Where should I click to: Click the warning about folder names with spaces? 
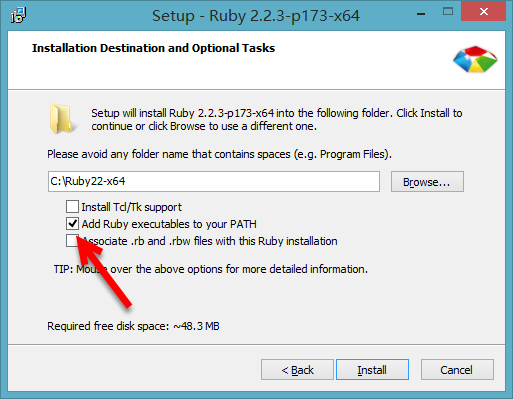coord(219,154)
